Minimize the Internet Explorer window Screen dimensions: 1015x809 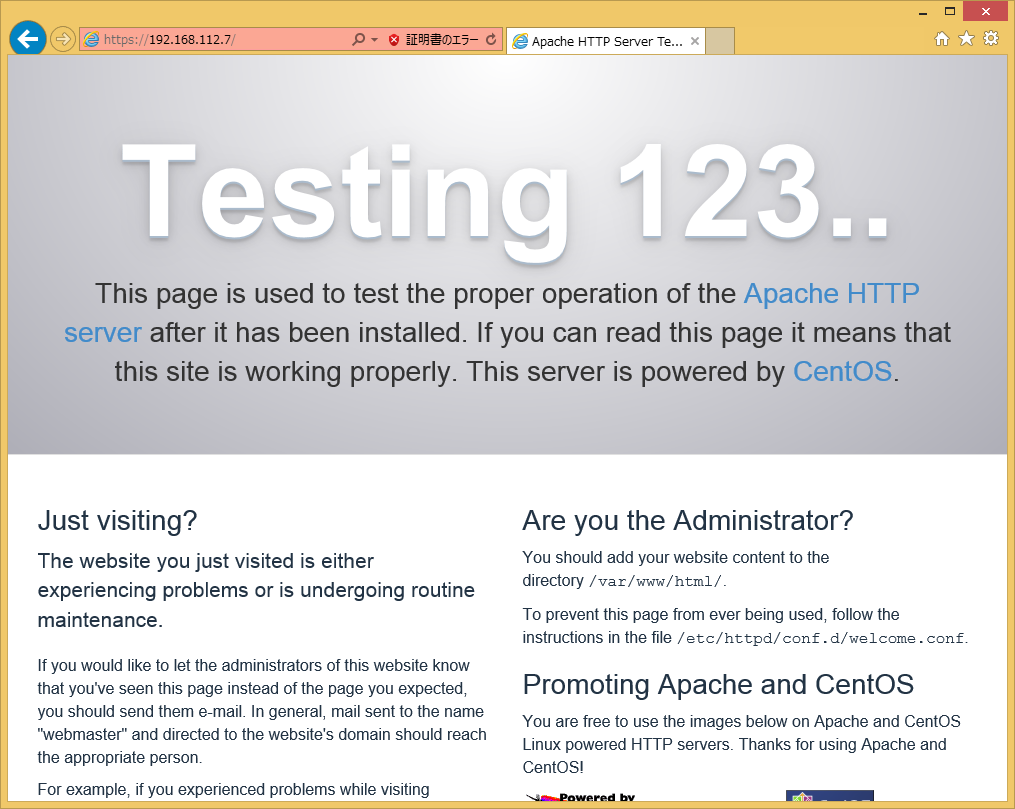pyautogui.click(x=922, y=12)
